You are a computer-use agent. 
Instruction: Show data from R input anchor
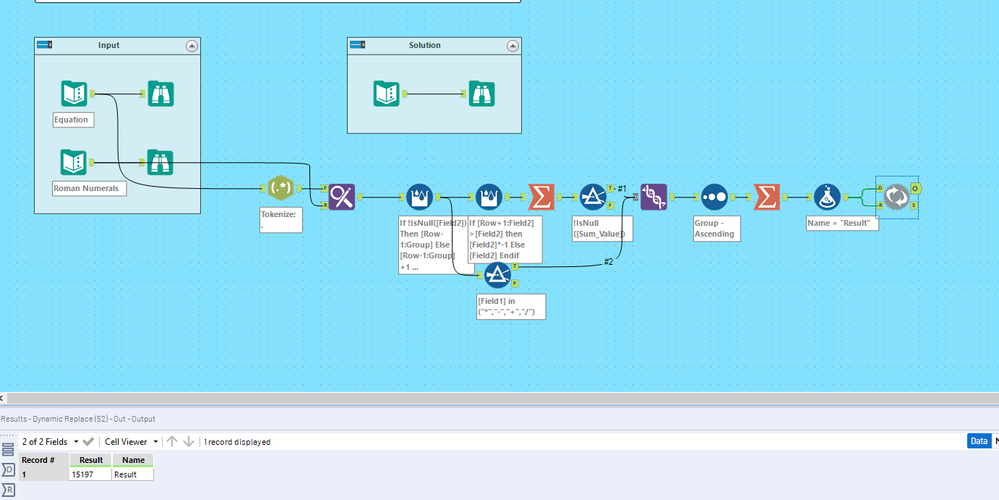click(8, 490)
